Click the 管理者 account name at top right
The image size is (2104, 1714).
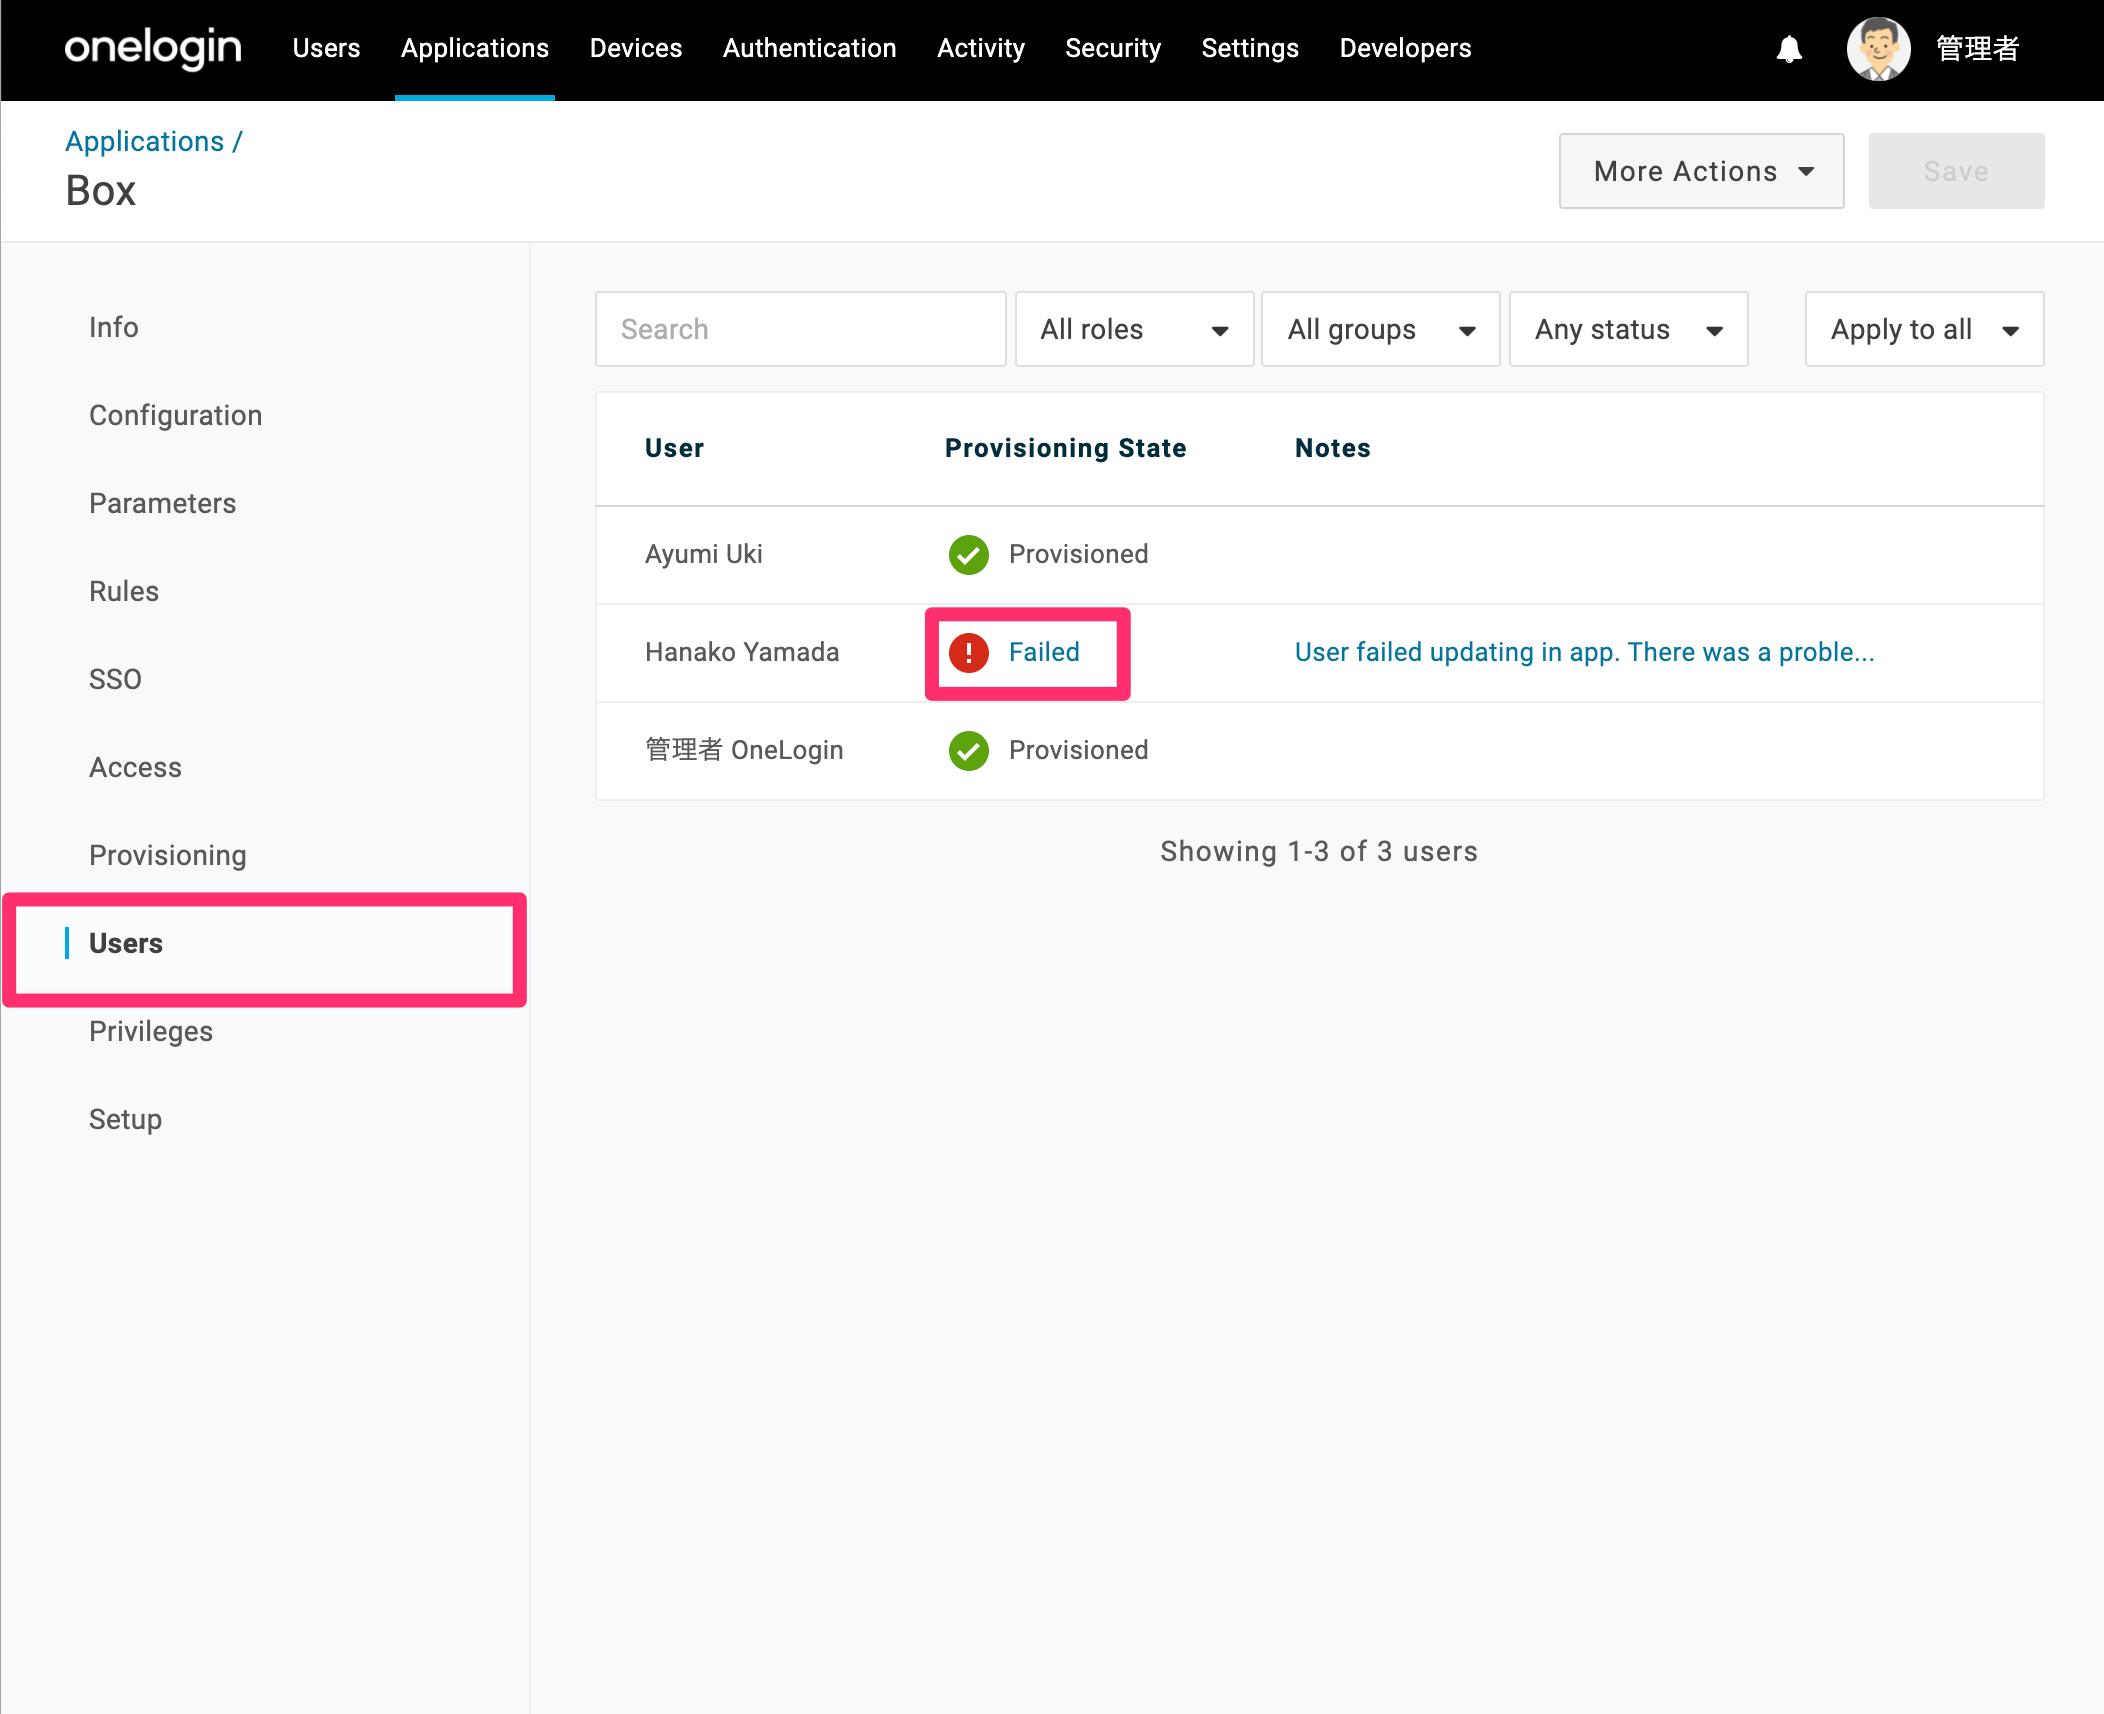coord(1977,48)
